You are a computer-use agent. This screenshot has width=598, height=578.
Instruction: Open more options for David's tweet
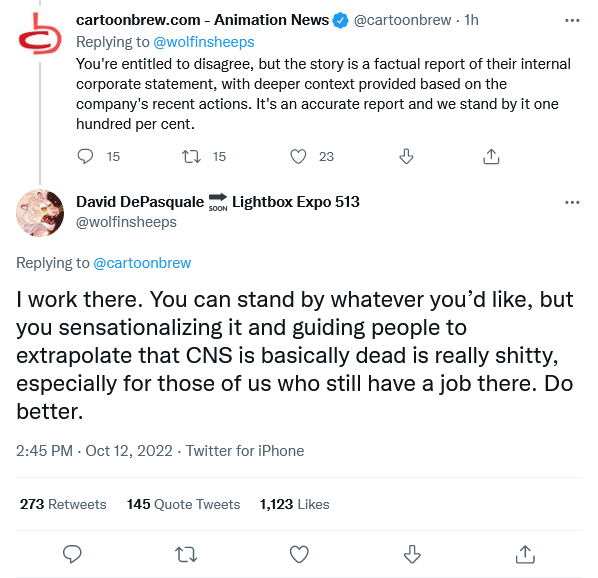coord(572,202)
